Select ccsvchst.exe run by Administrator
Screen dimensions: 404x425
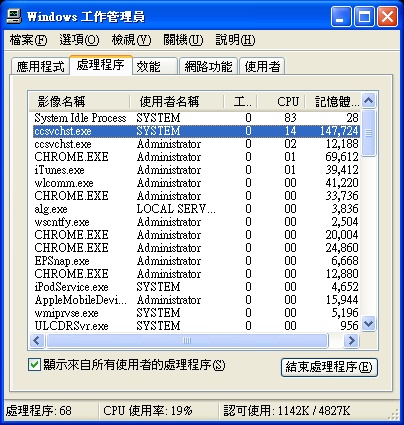tap(196, 144)
